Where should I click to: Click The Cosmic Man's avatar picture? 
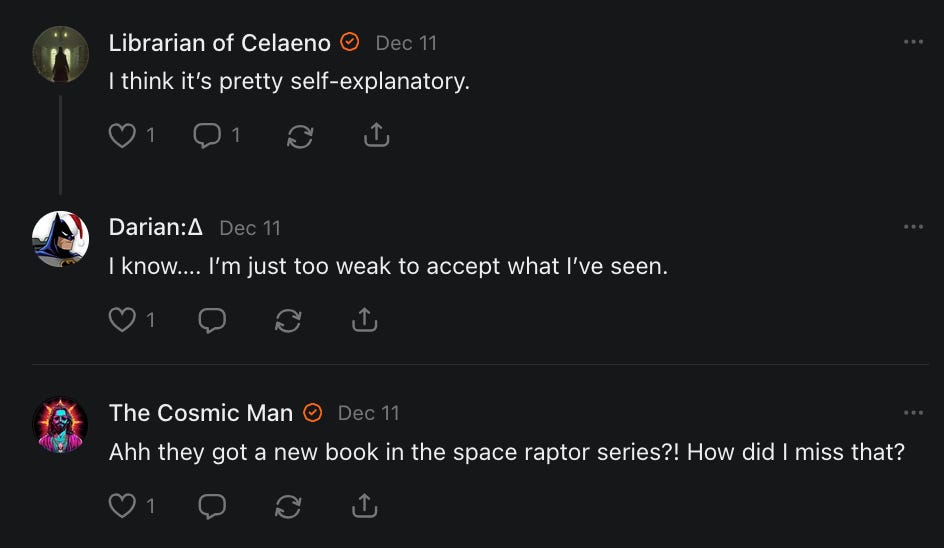pos(61,425)
